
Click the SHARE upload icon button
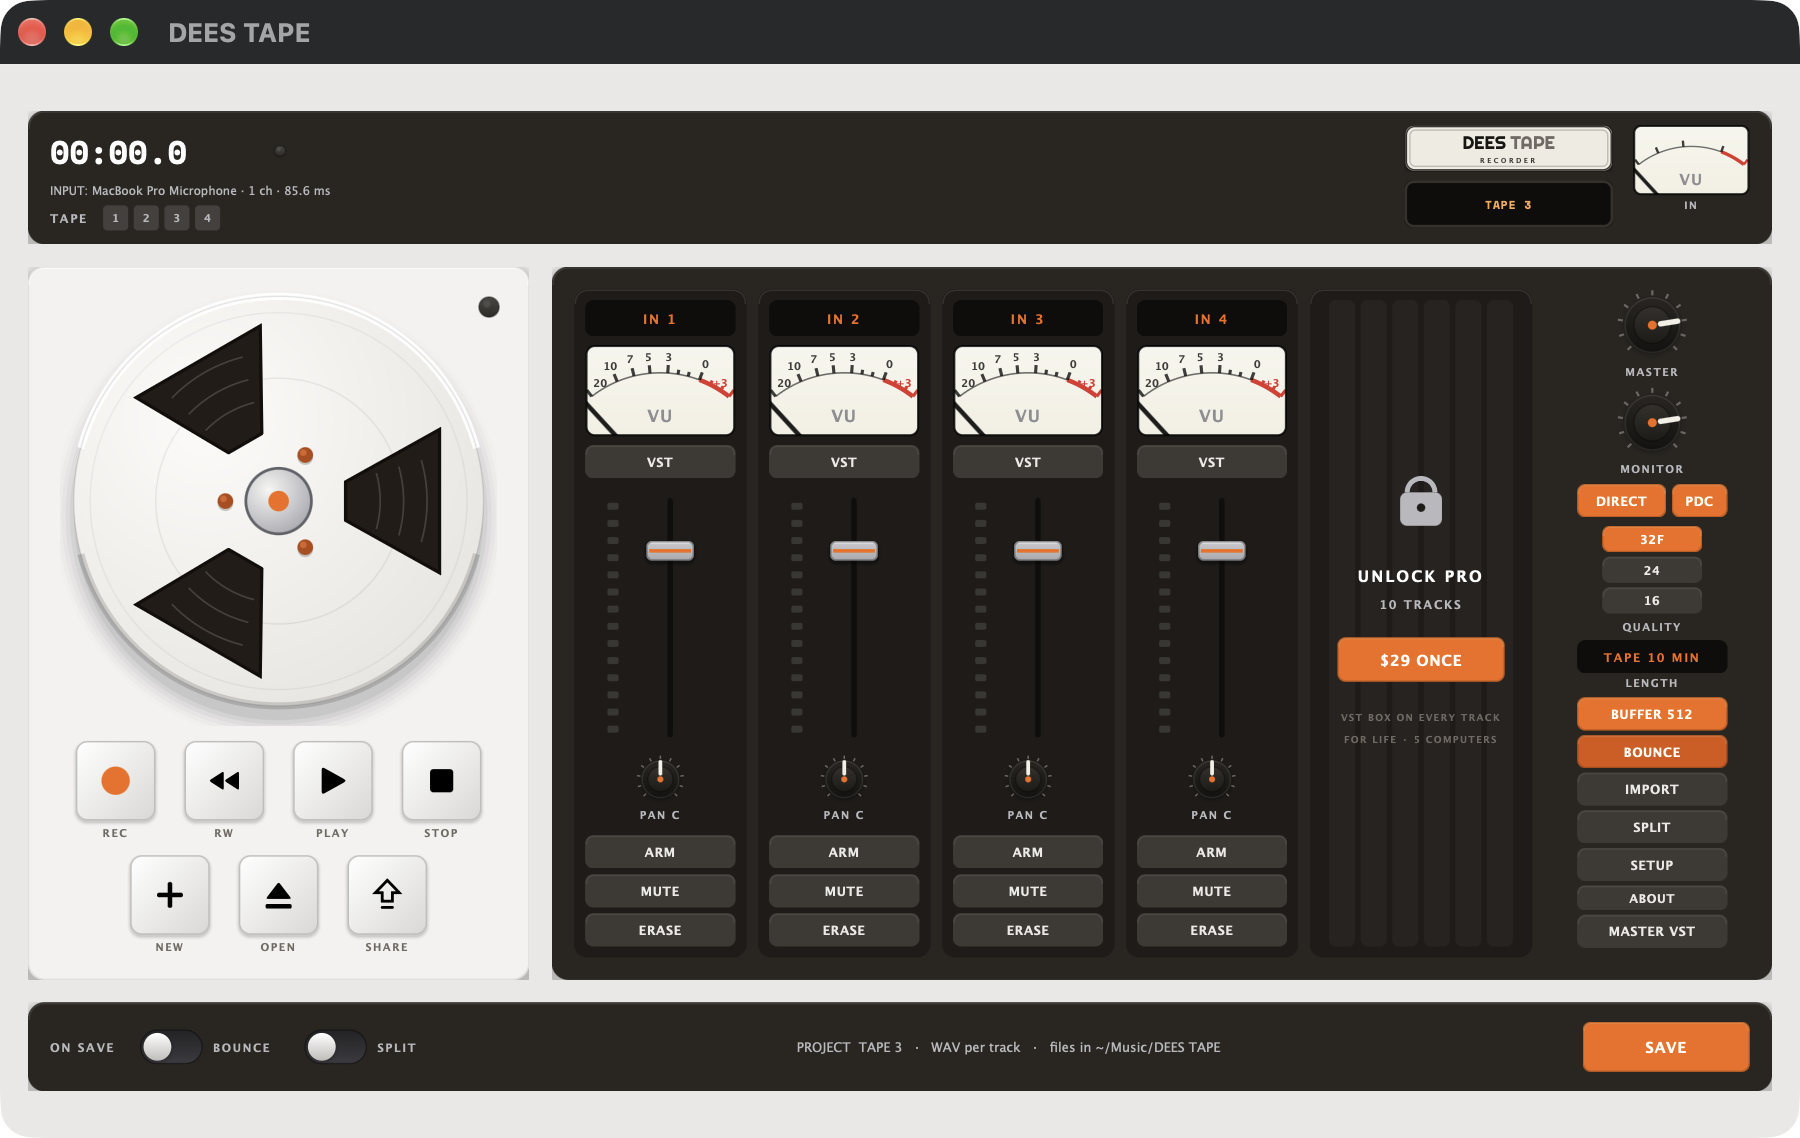click(x=387, y=895)
